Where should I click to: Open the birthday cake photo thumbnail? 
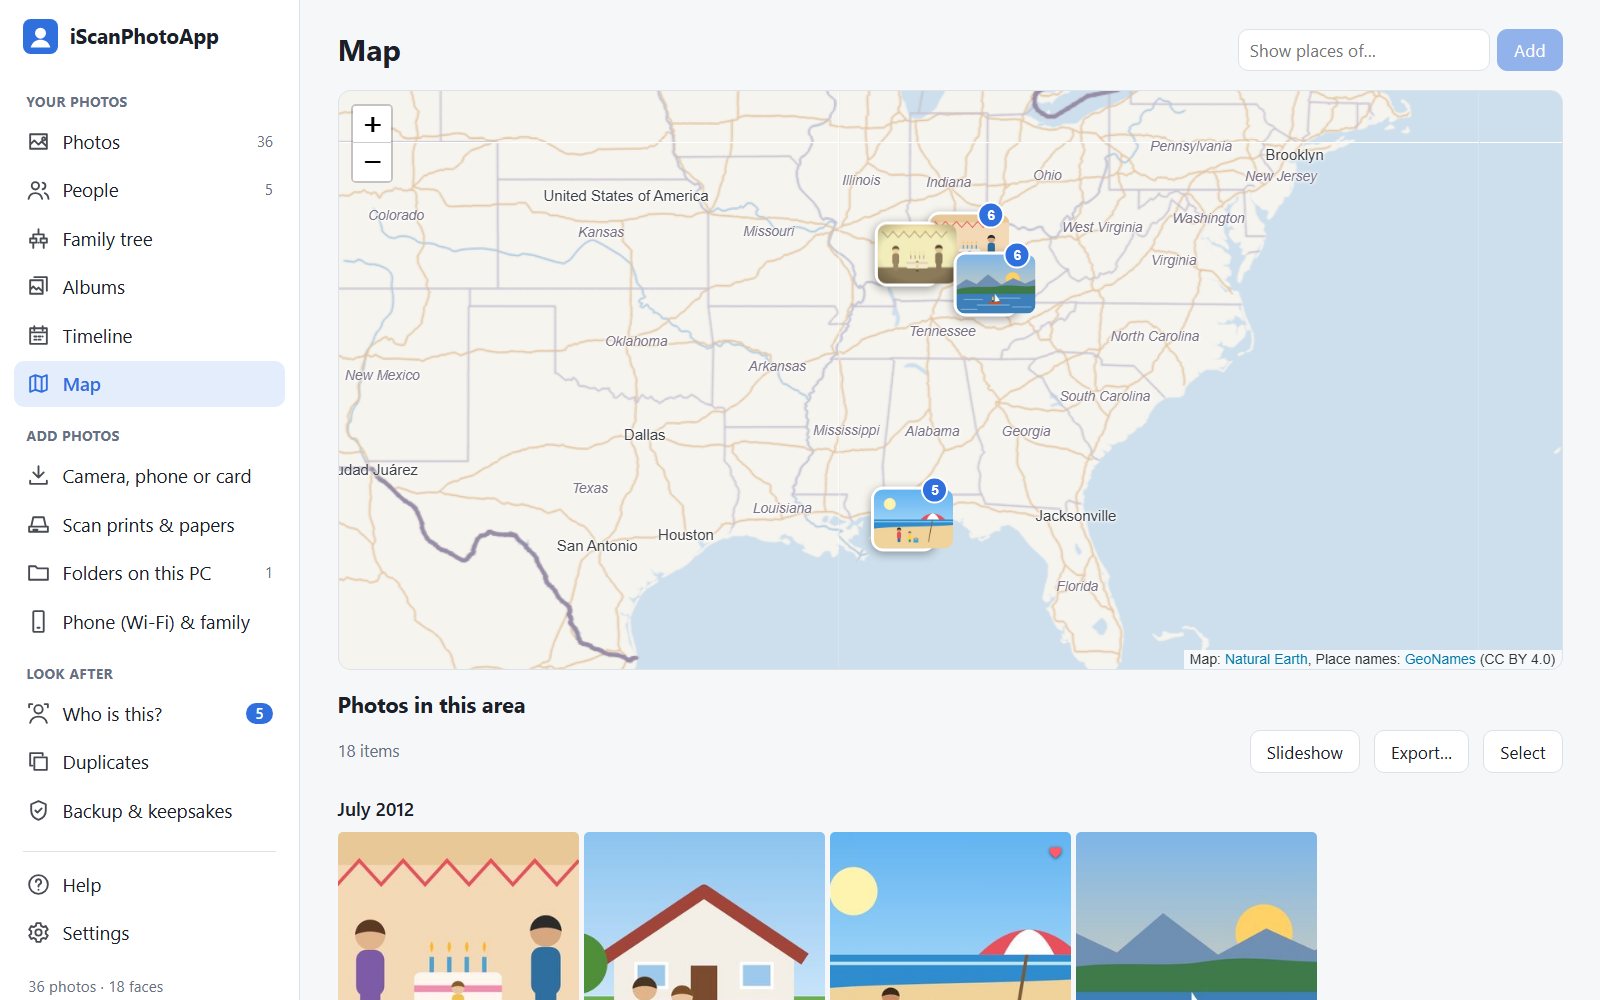458,916
